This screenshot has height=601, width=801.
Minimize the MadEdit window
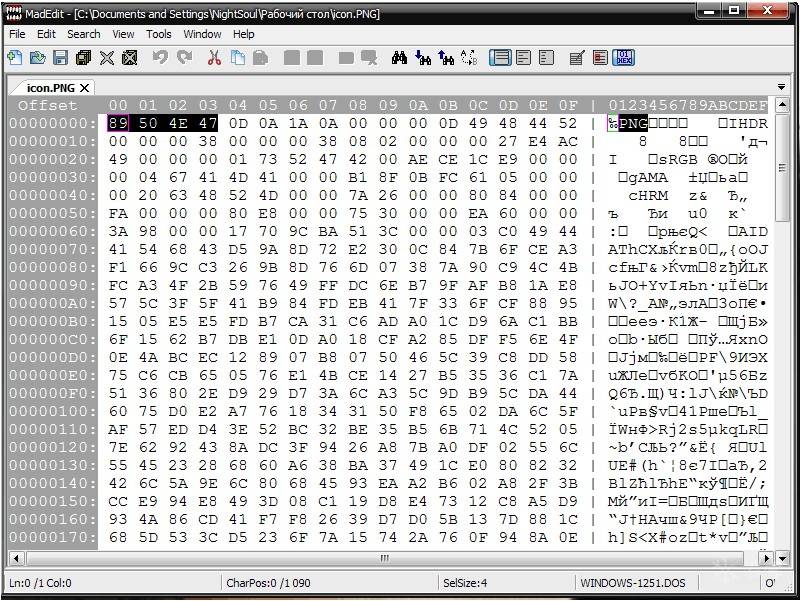click(x=711, y=10)
